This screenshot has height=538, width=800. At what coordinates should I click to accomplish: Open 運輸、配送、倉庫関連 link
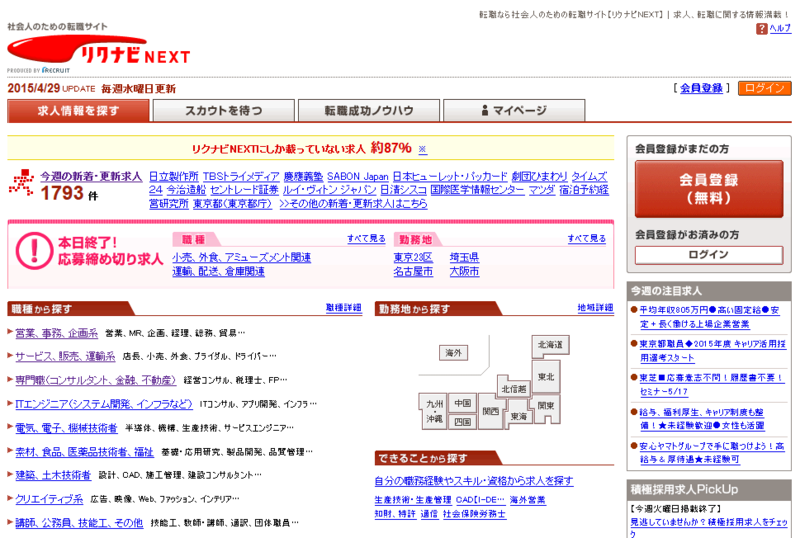coord(218,271)
